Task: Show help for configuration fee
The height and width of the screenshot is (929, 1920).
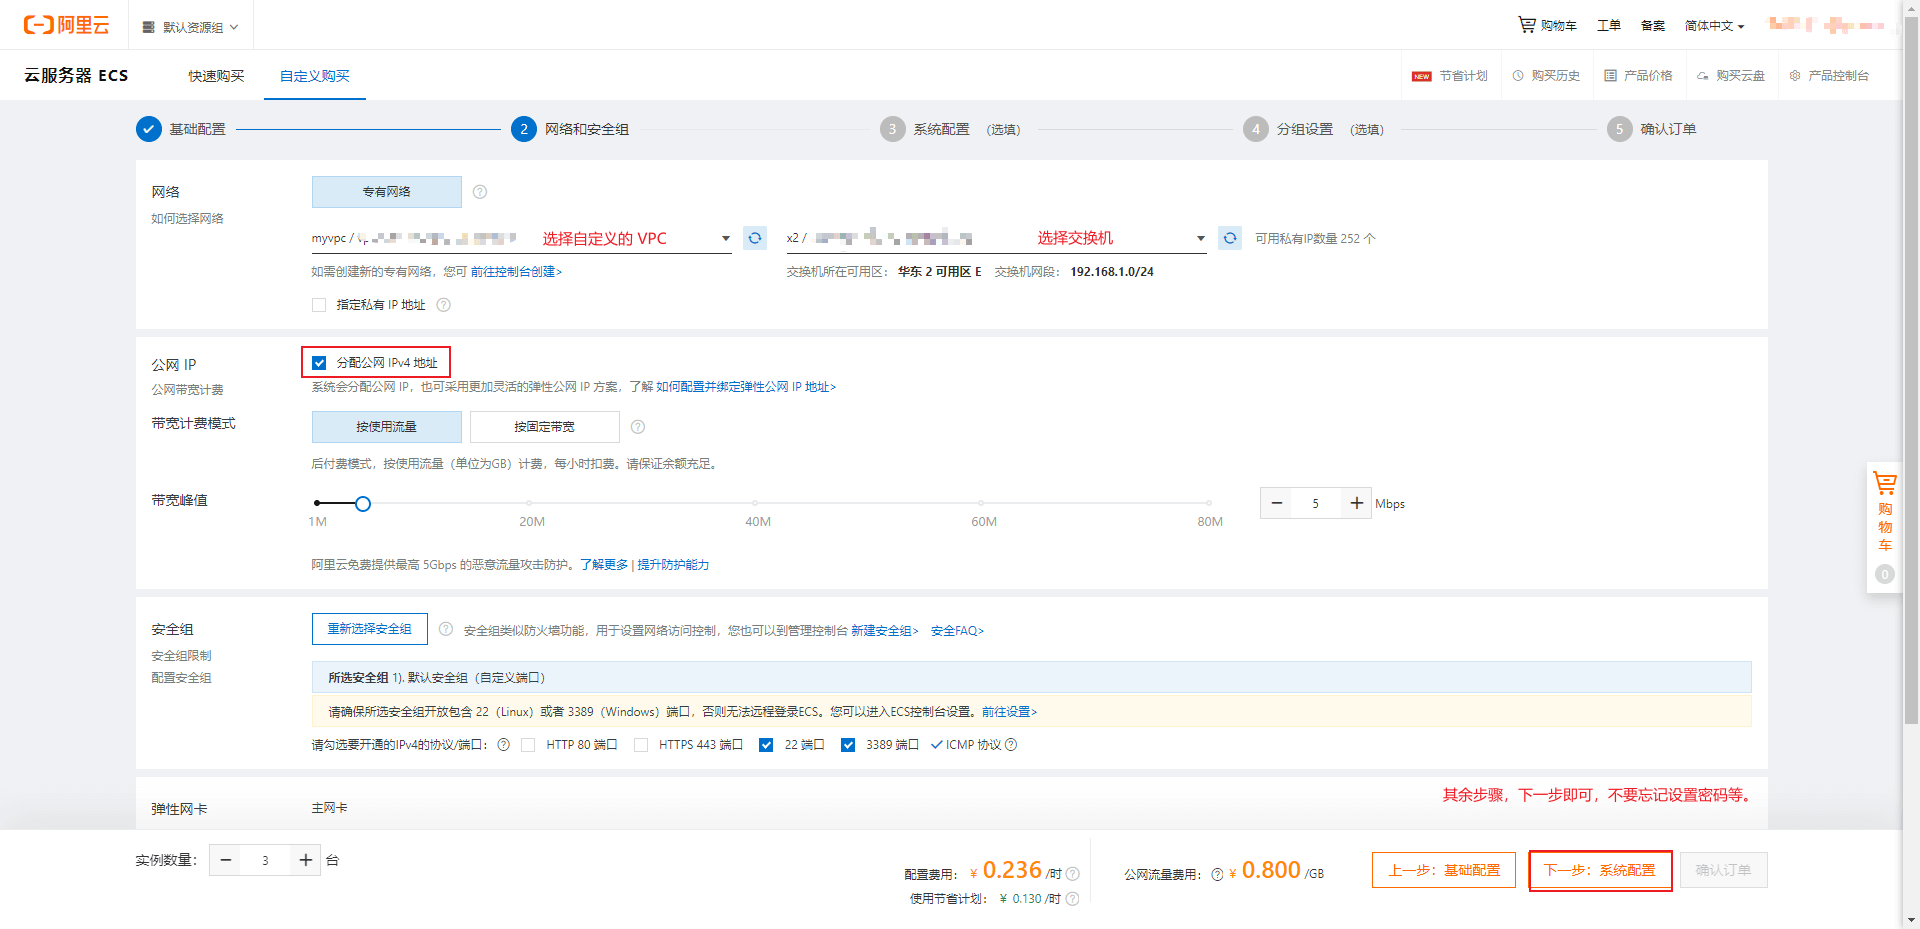Action: pyautogui.click(x=1073, y=874)
